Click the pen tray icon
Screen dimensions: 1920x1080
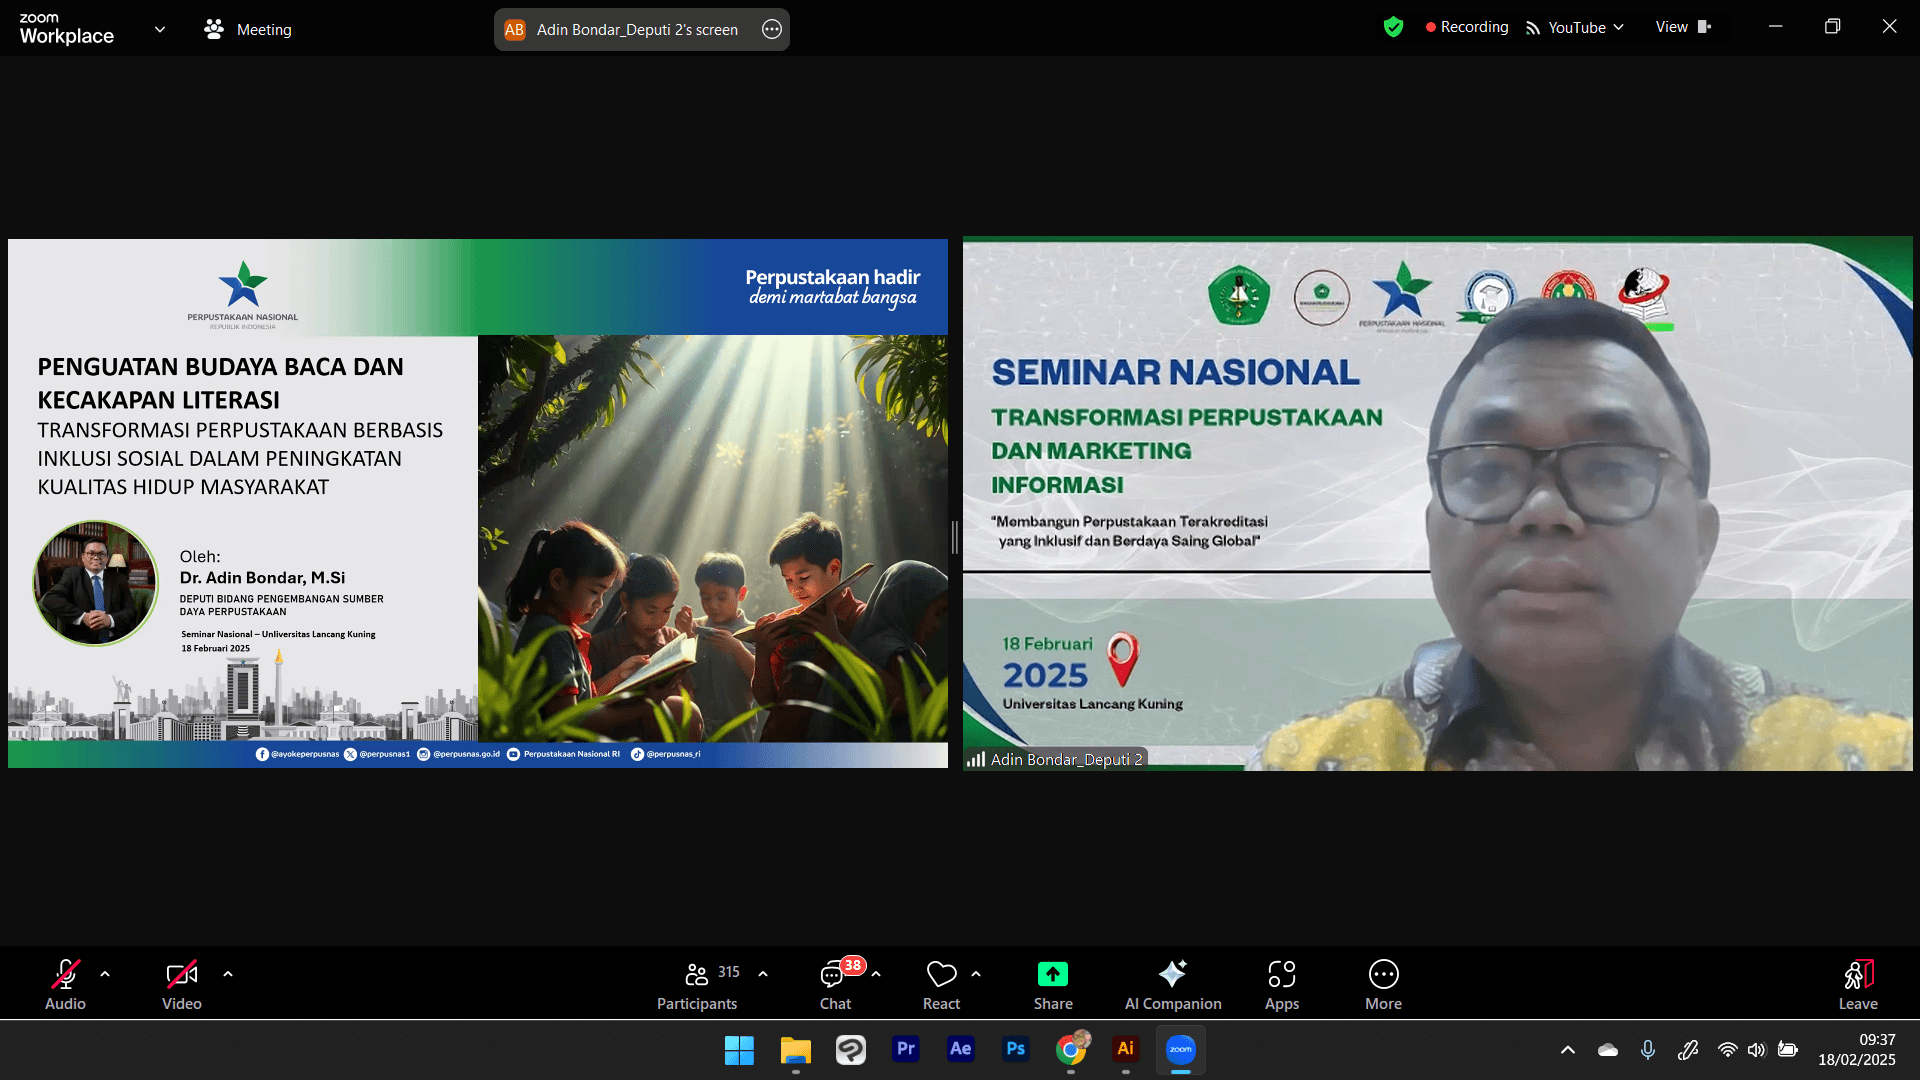point(1688,1050)
